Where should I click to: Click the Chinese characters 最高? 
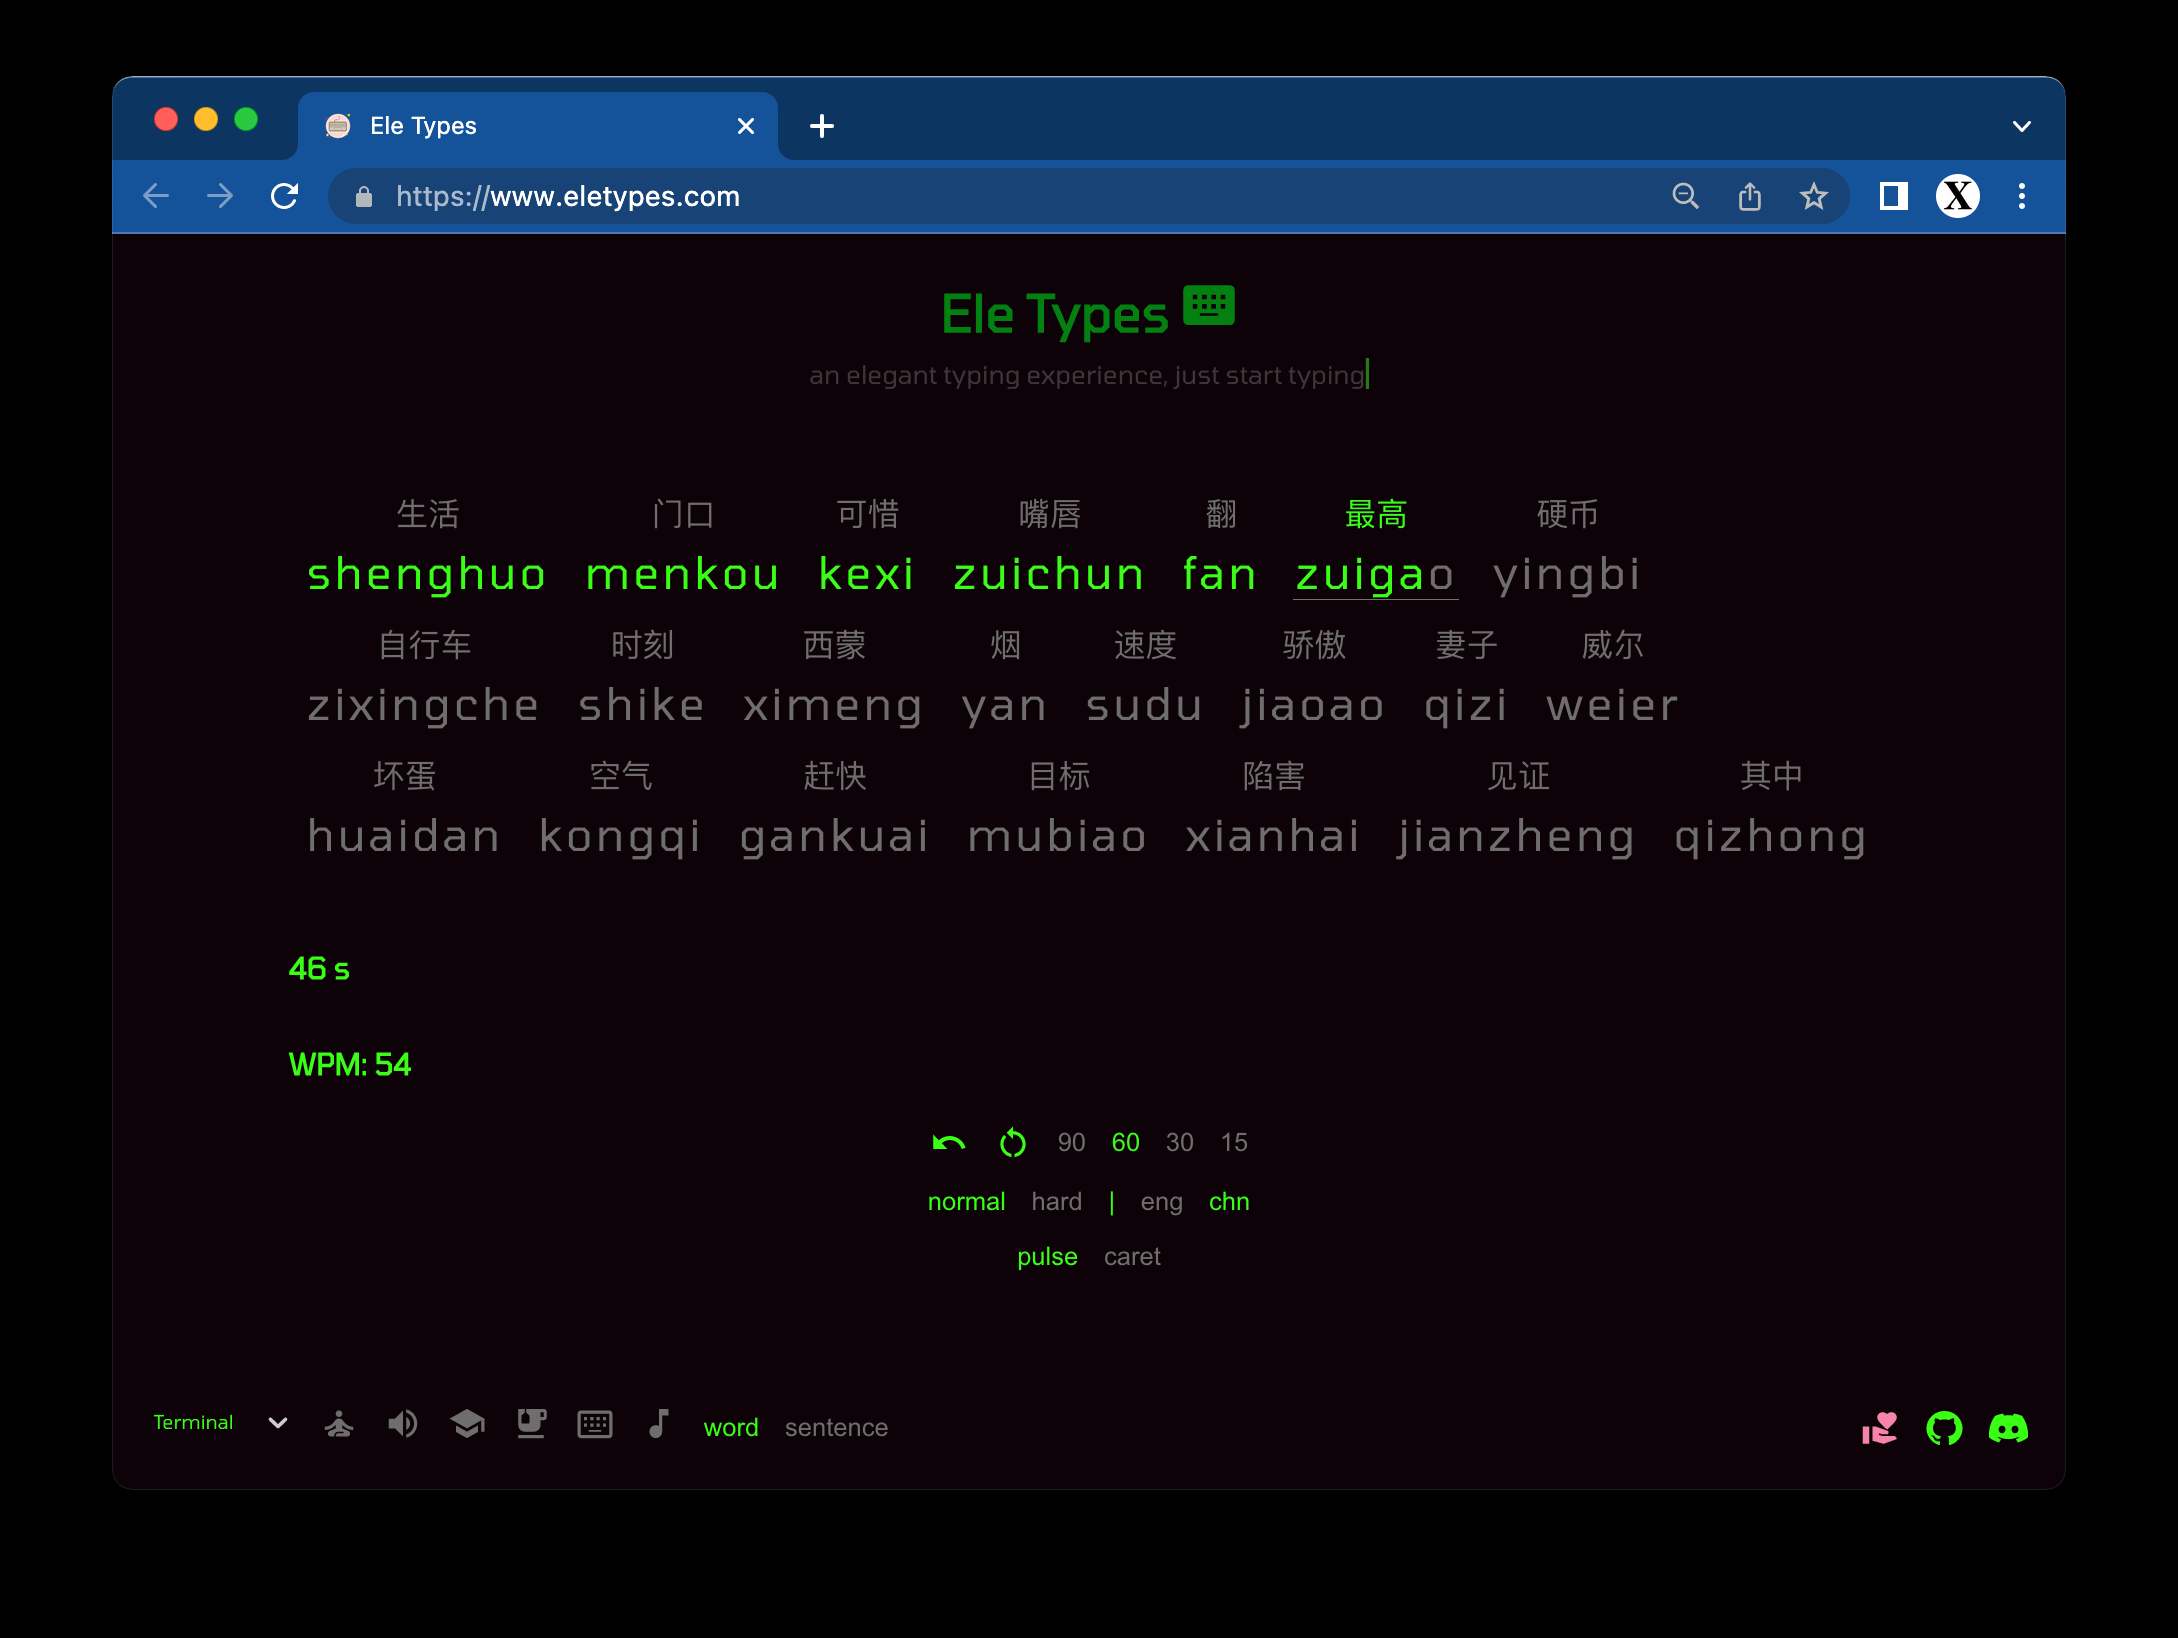coord(1375,514)
